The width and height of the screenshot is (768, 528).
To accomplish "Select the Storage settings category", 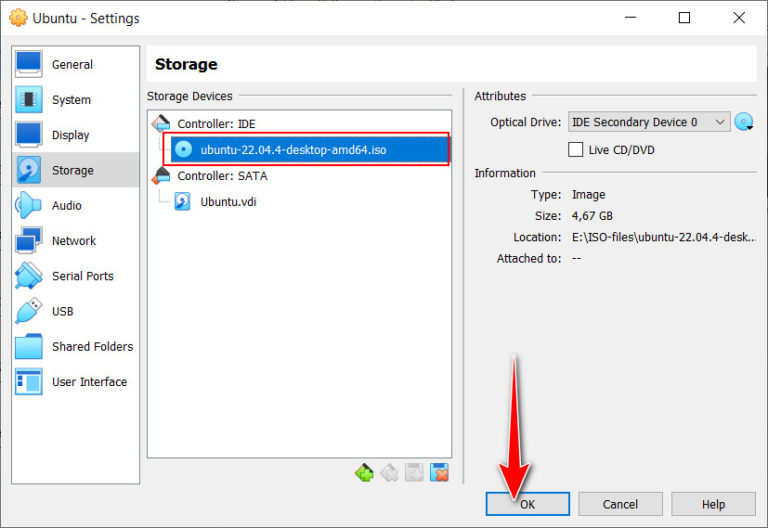I will pos(75,170).
